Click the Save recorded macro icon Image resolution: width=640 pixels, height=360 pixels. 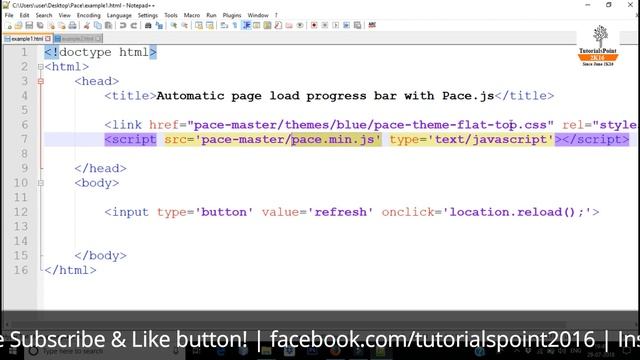(x=357, y=25)
